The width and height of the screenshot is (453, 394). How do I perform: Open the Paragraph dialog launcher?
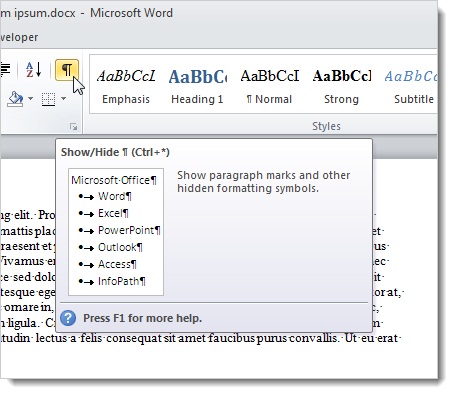(73, 126)
